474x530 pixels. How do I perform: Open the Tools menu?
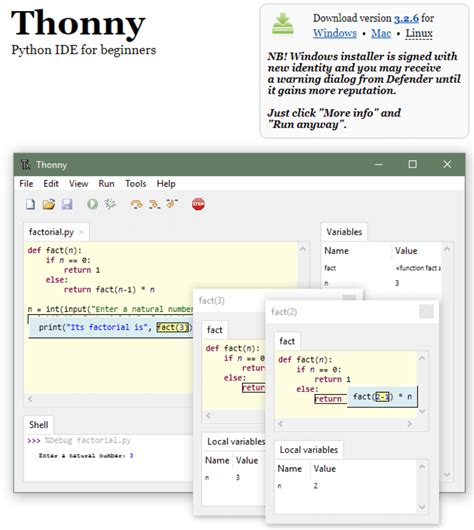coord(136,184)
